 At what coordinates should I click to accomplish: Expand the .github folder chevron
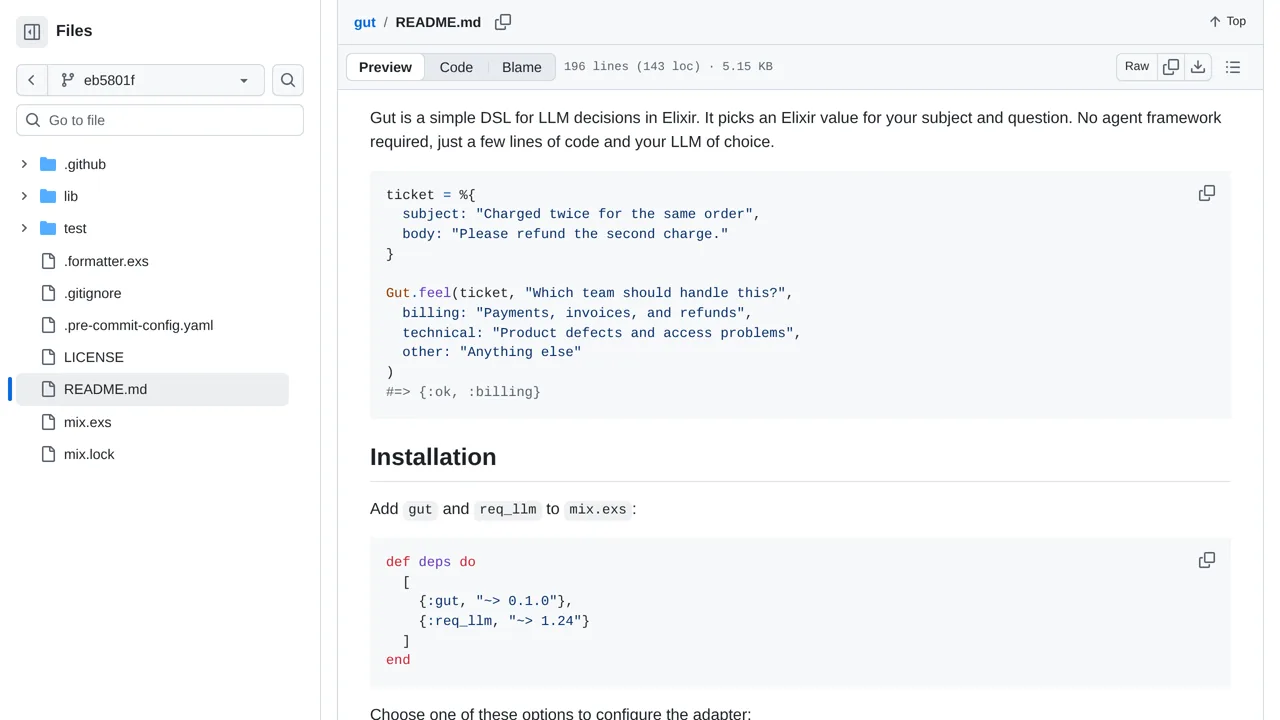24,164
